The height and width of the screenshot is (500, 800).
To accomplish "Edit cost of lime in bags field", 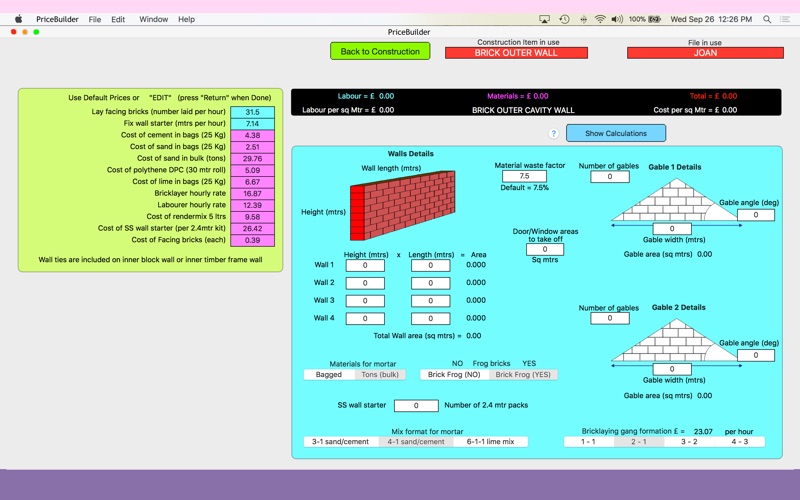I will (x=253, y=182).
